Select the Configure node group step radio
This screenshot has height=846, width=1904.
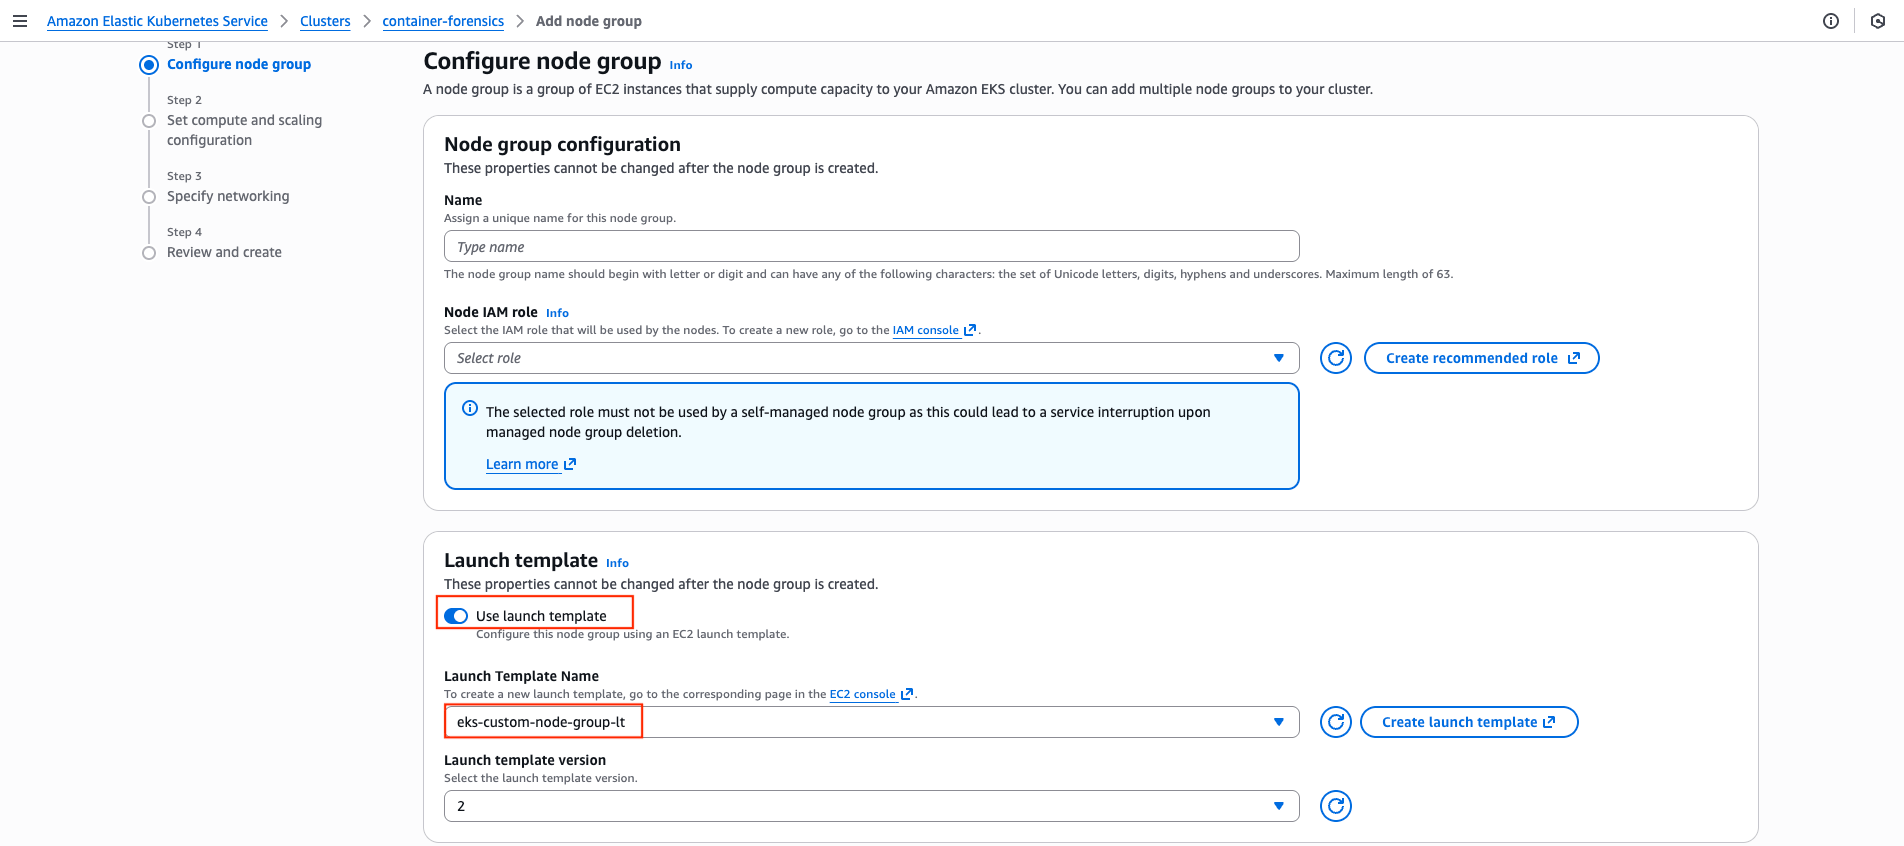click(149, 65)
